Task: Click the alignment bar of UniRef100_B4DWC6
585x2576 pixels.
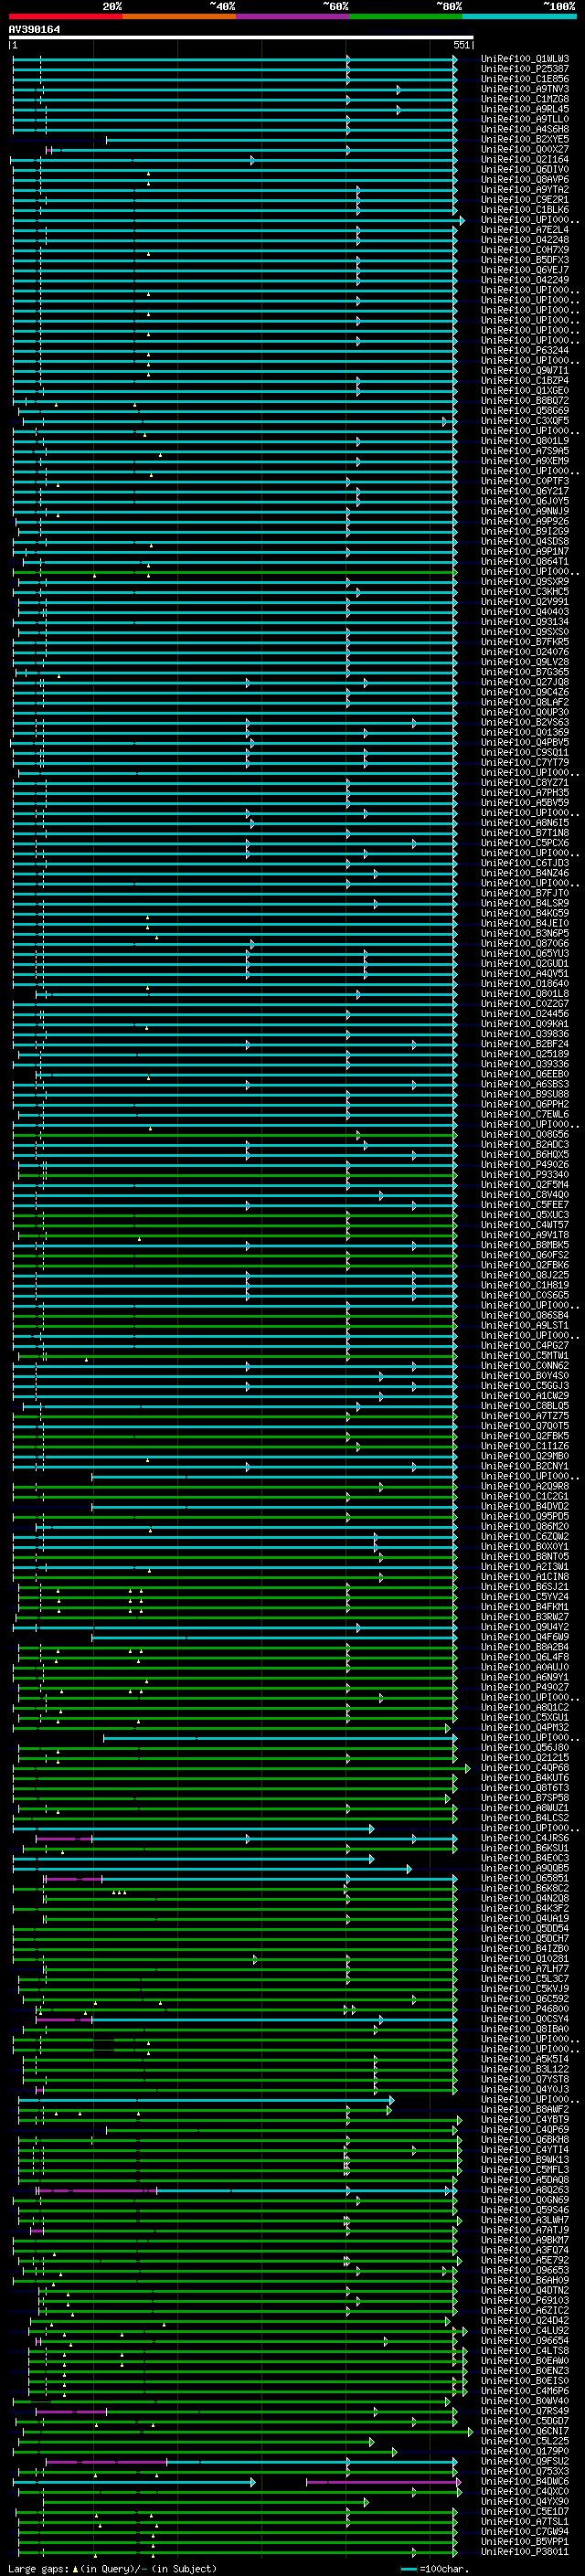Action: click(x=236, y=2481)
